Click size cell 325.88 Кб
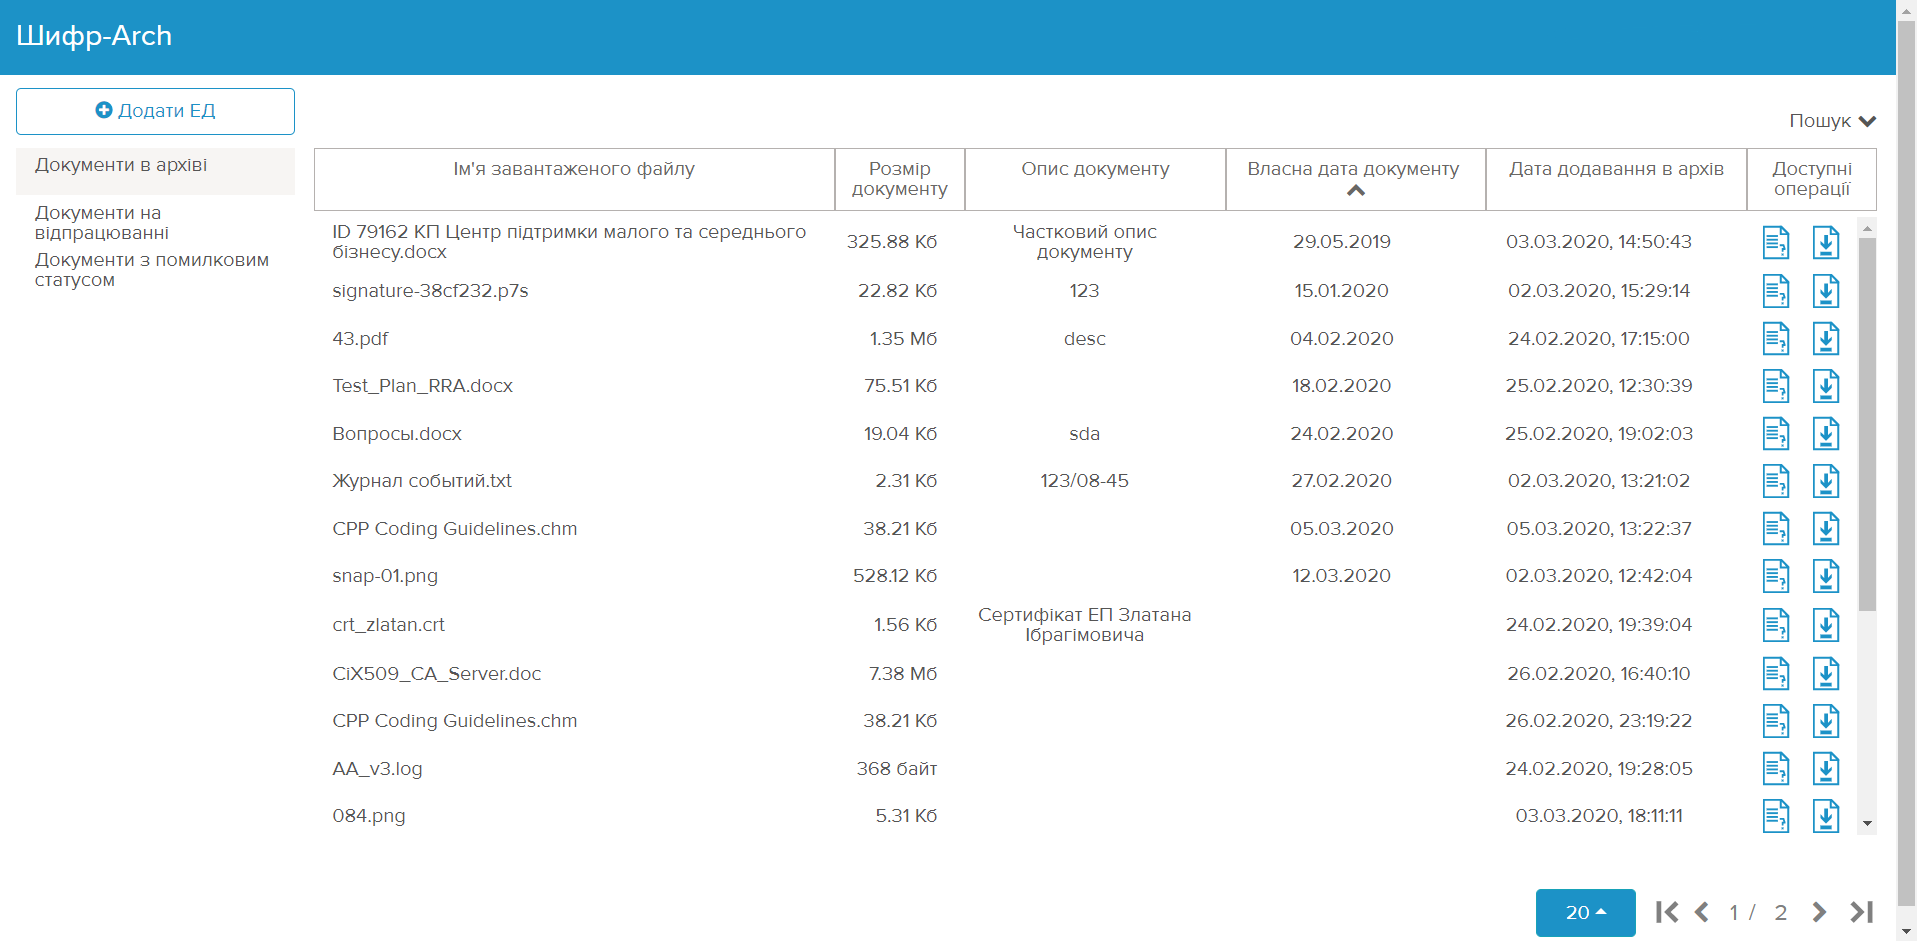Screen dimensions: 1917x941 click(x=892, y=242)
